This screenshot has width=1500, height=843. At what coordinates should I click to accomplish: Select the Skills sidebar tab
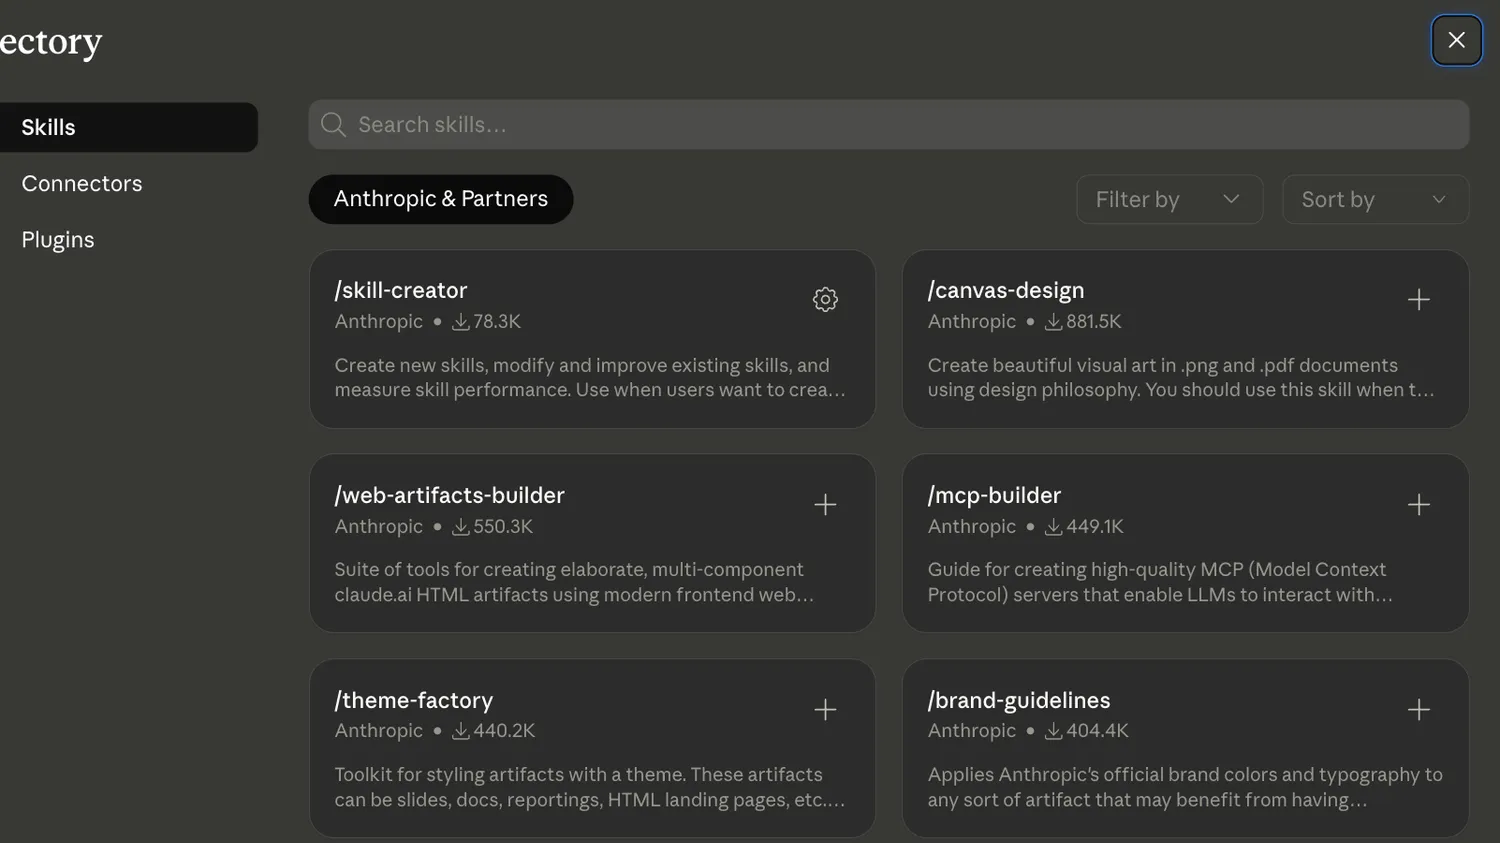coord(129,127)
